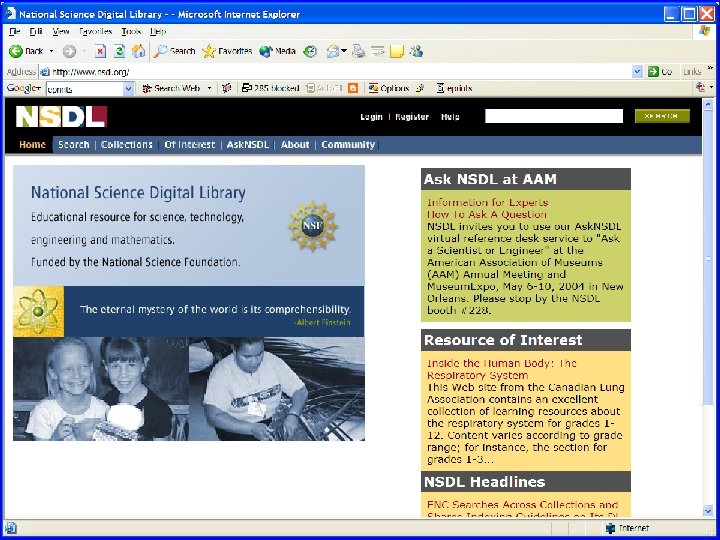Open the Media bar

pos(277,51)
